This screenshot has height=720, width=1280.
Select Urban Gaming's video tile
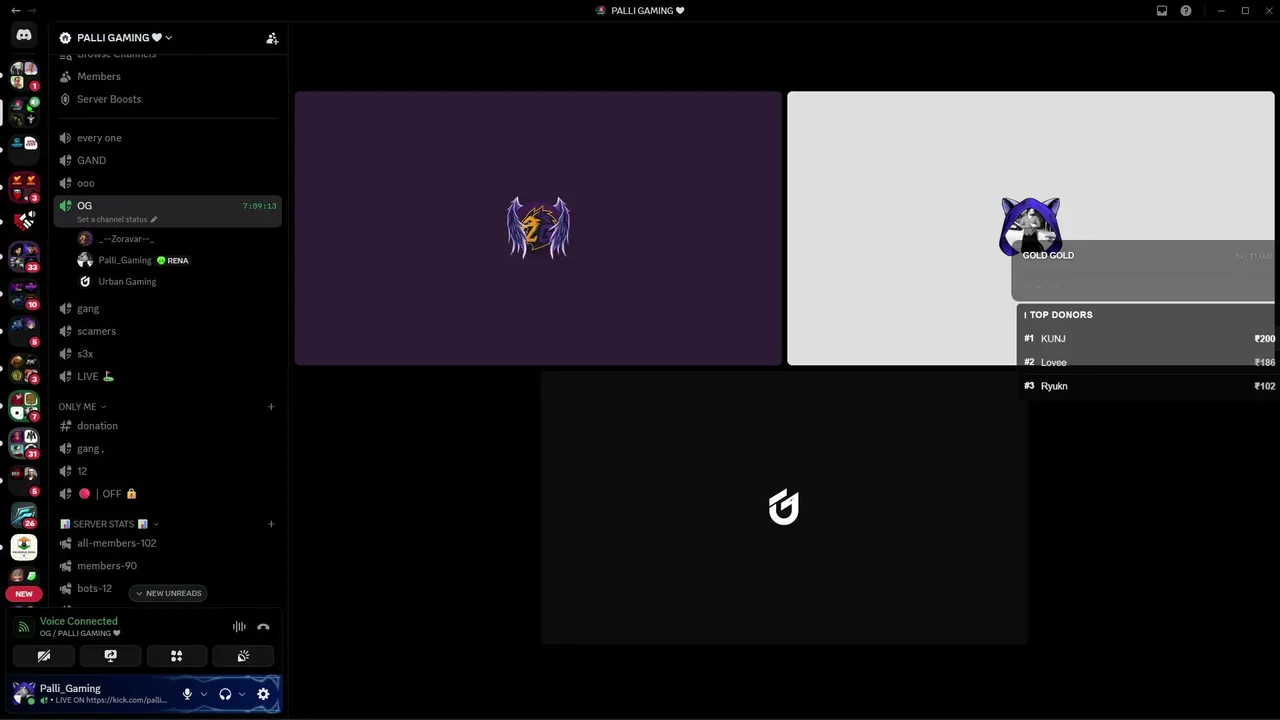(x=784, y=508)
